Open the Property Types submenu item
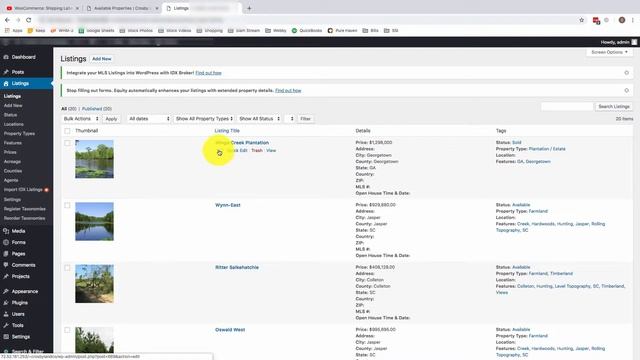The width and height of the screenshot is (640, 360). [19, 133]
